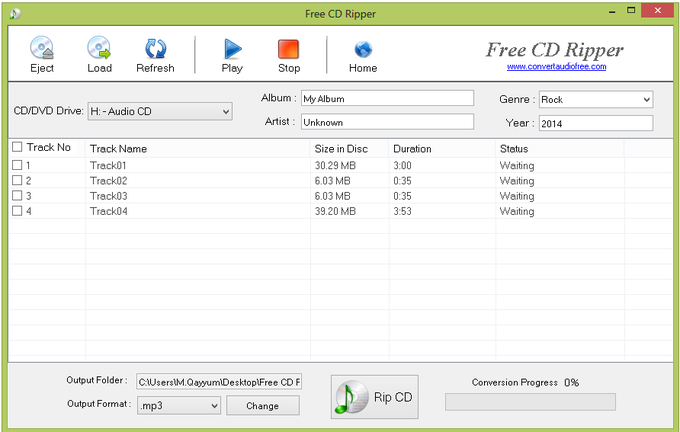
Task: Stop playback with the Stop icon
Action: point(288,49)
